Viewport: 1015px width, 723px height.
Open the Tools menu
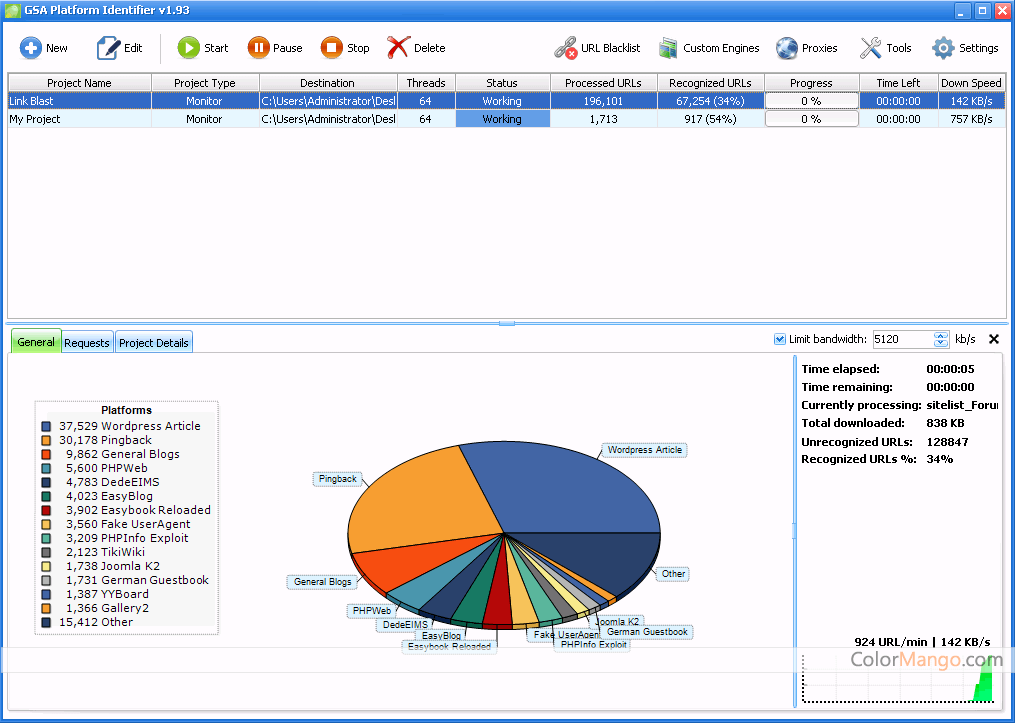(x=871, y=48)
